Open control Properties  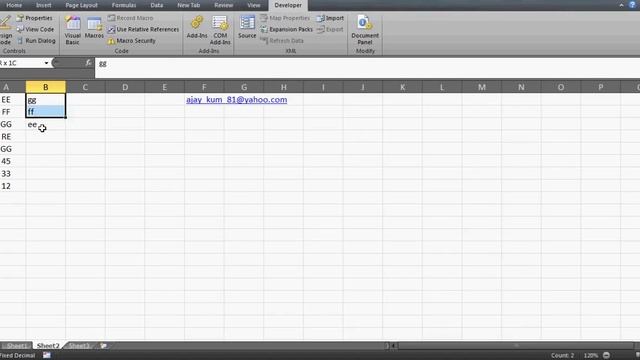[35, 18]
